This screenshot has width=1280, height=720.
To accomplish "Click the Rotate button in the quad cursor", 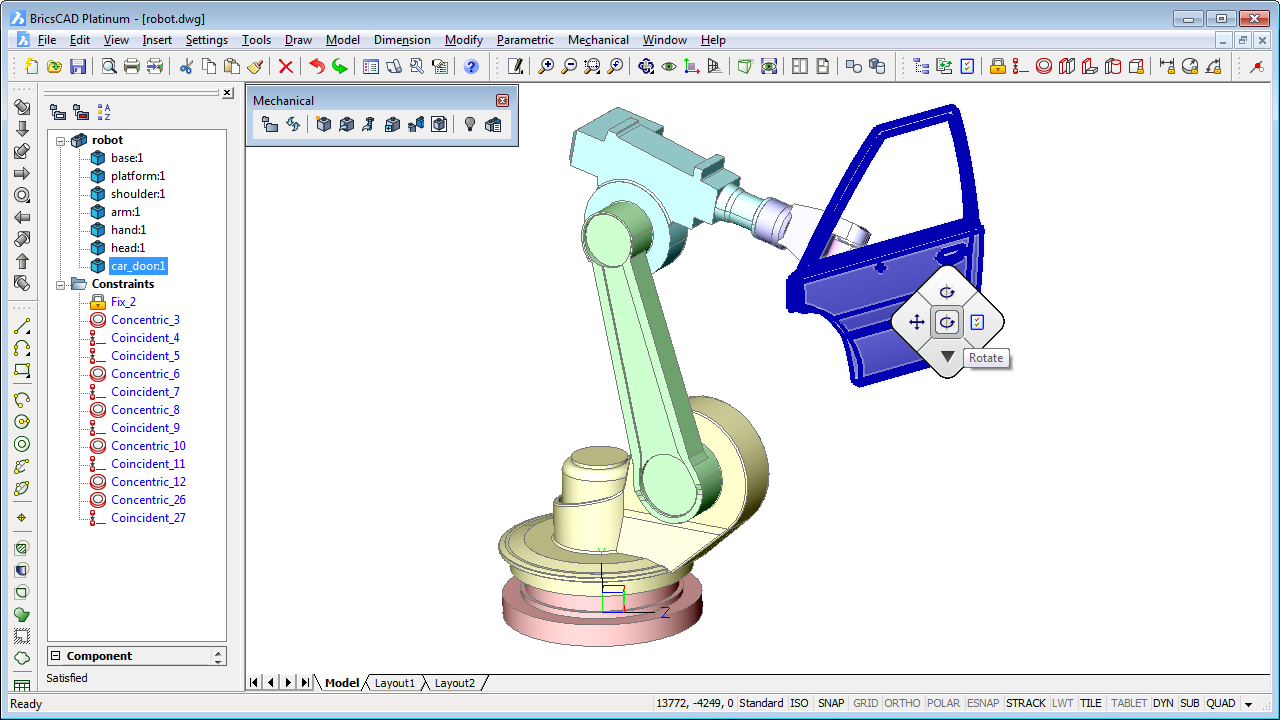I will (x=947, y=322).
